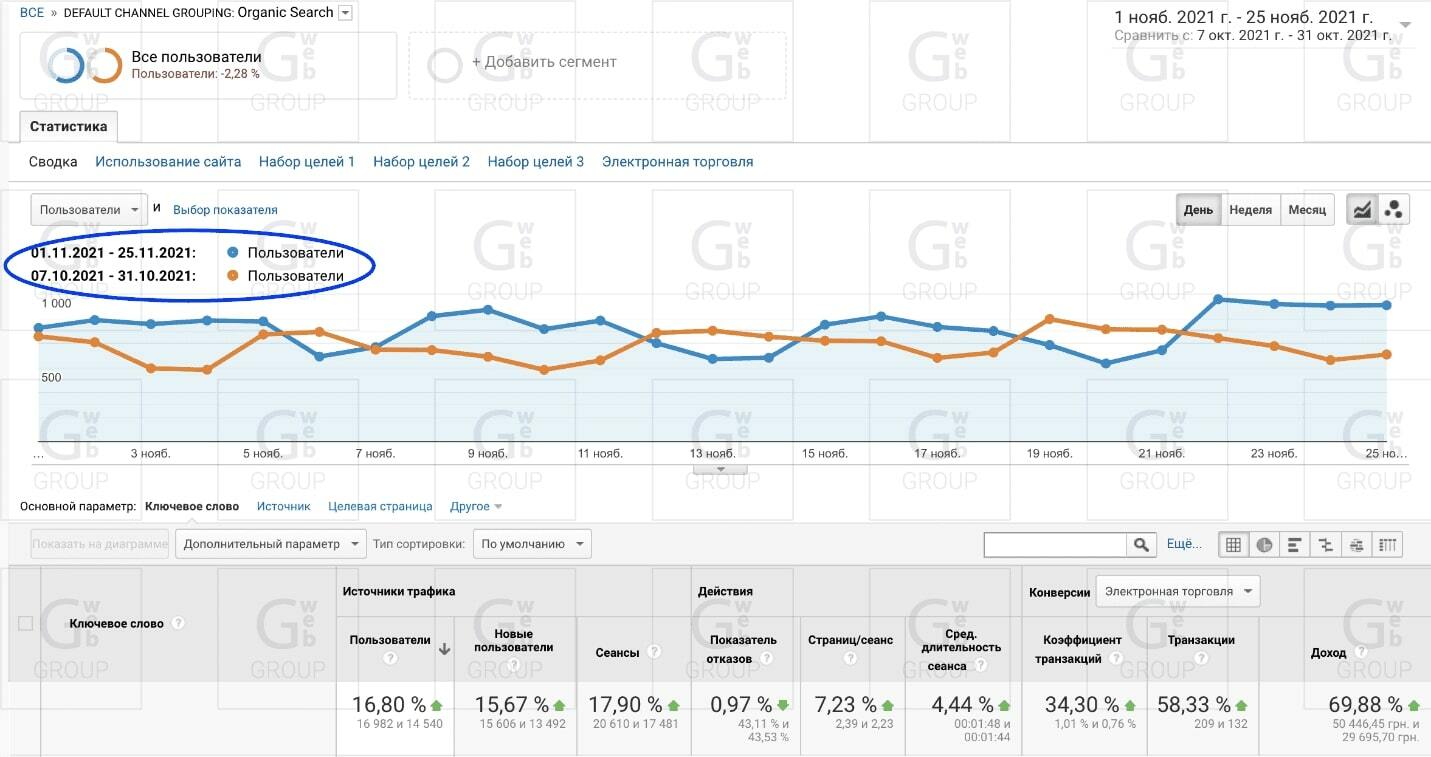Click Выбор показателя link

coord(225,210)
